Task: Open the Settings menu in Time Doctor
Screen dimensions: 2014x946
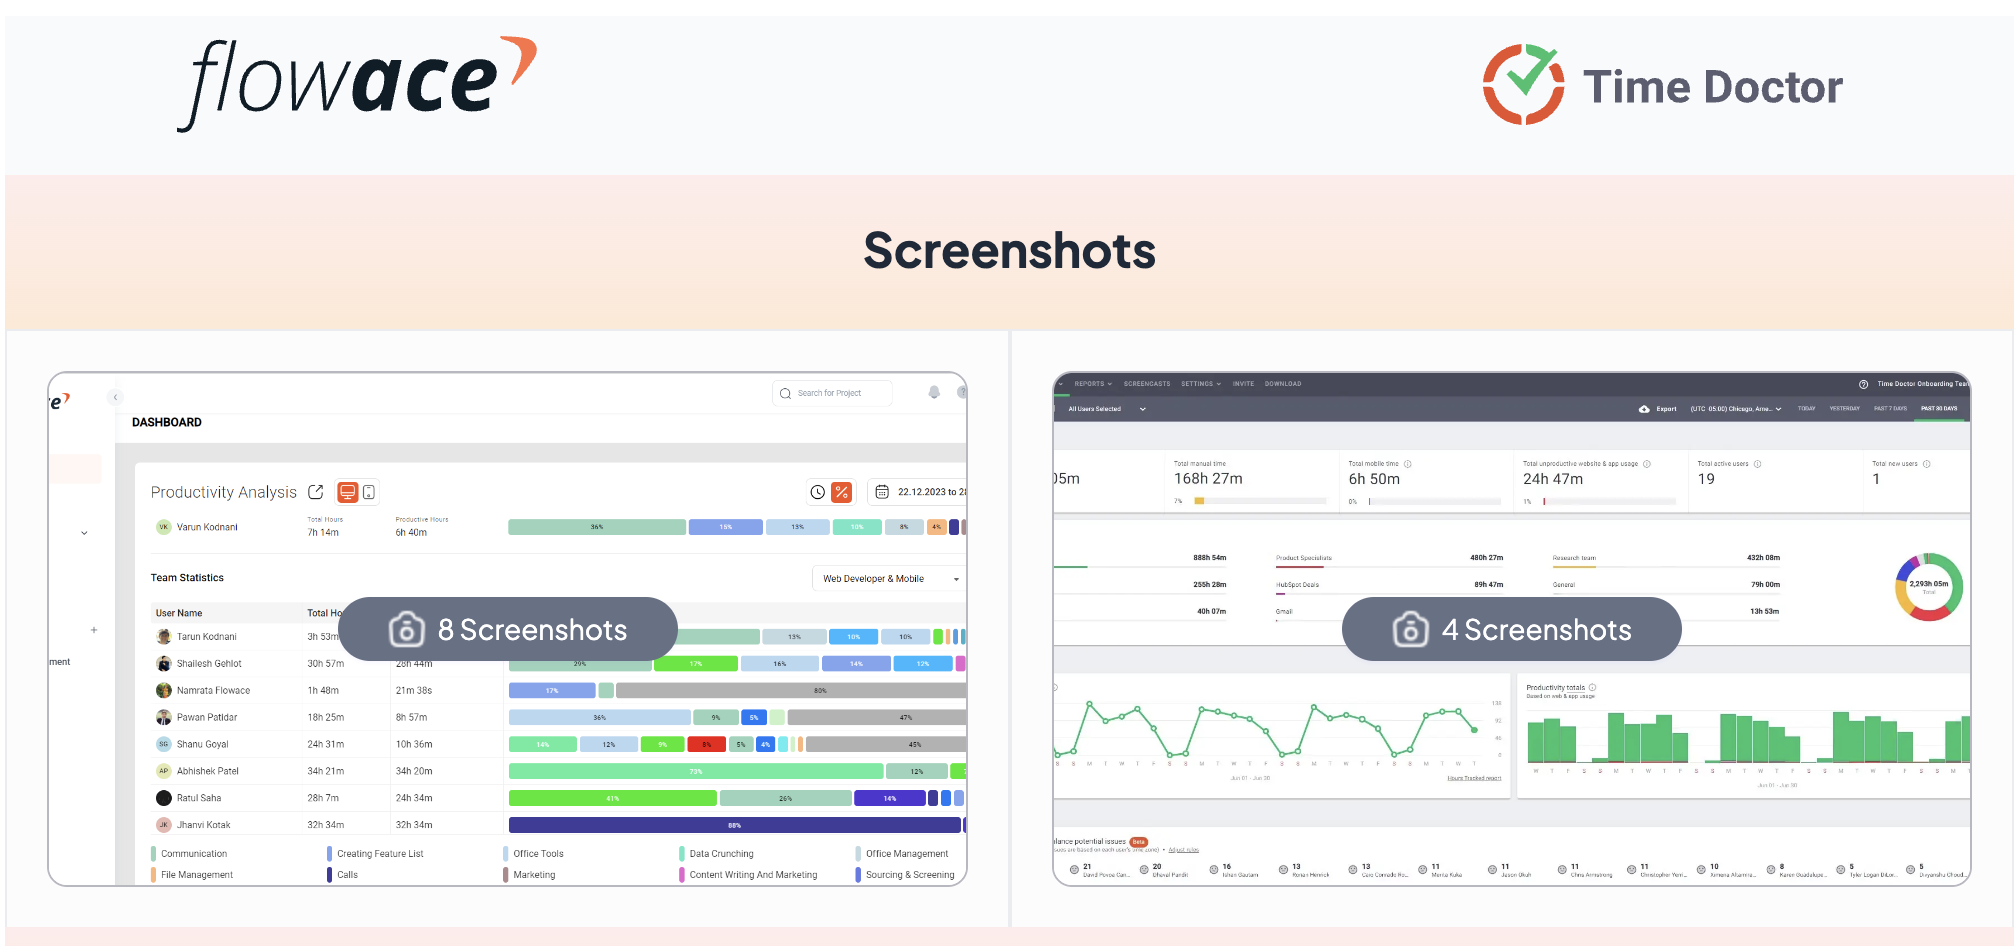Action: [1201, 384]
